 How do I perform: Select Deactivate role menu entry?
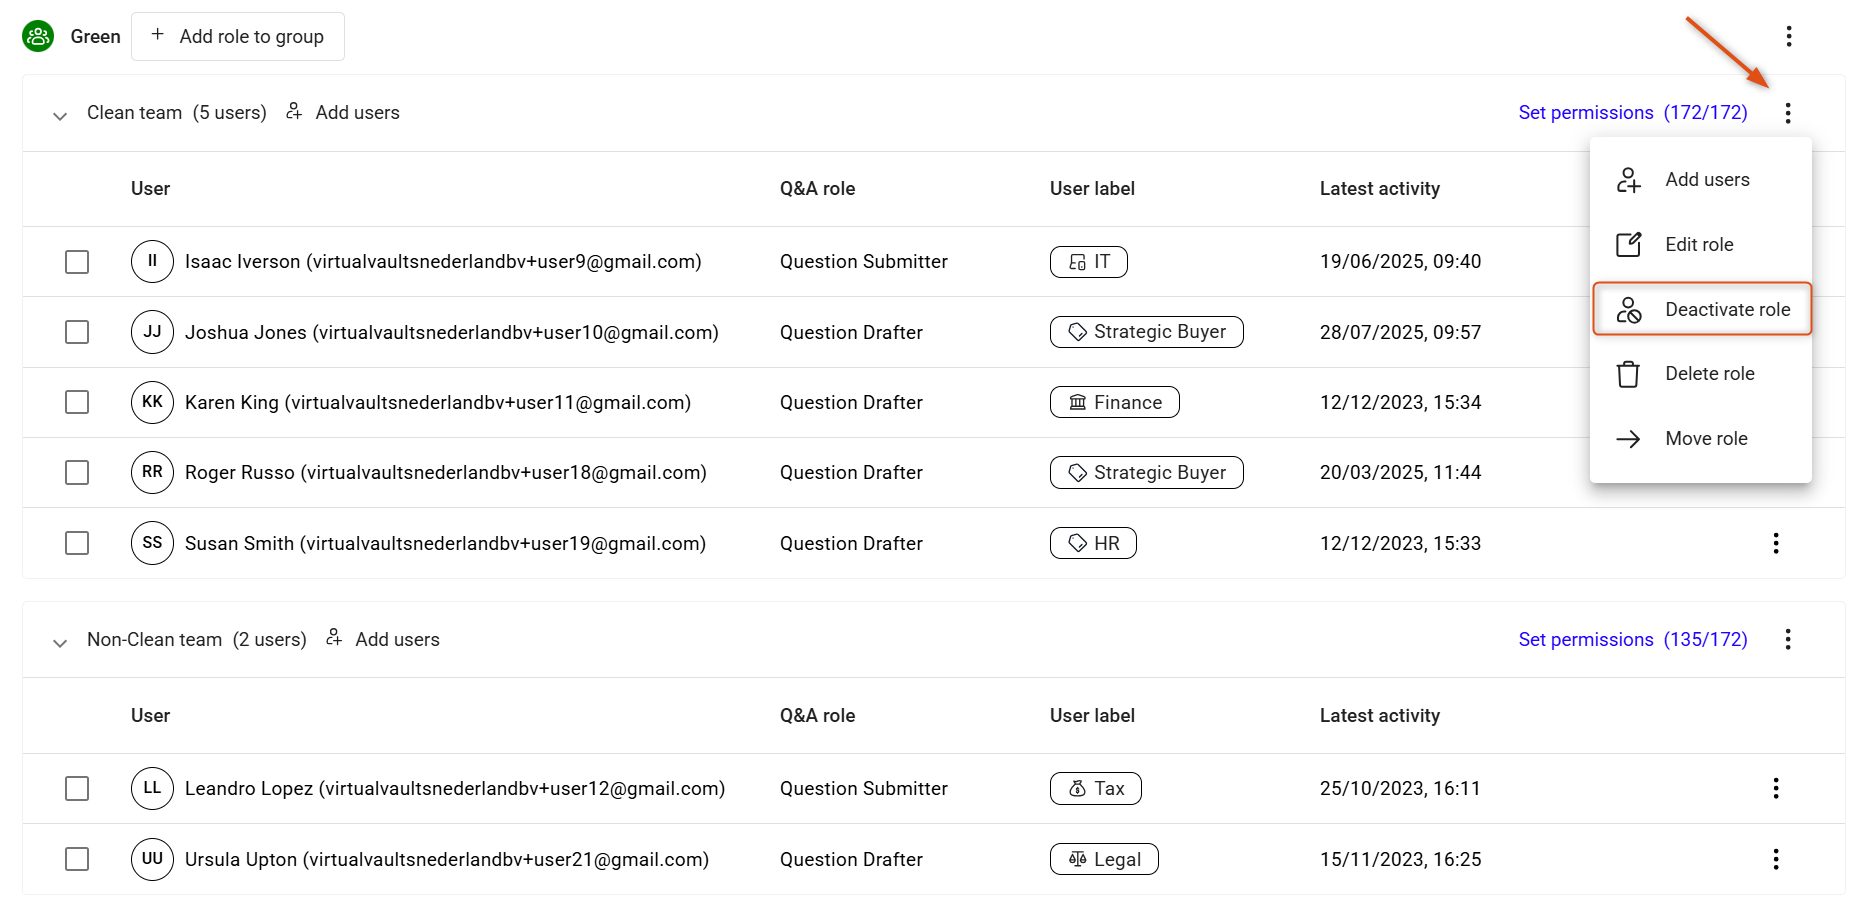(1701, 309)
